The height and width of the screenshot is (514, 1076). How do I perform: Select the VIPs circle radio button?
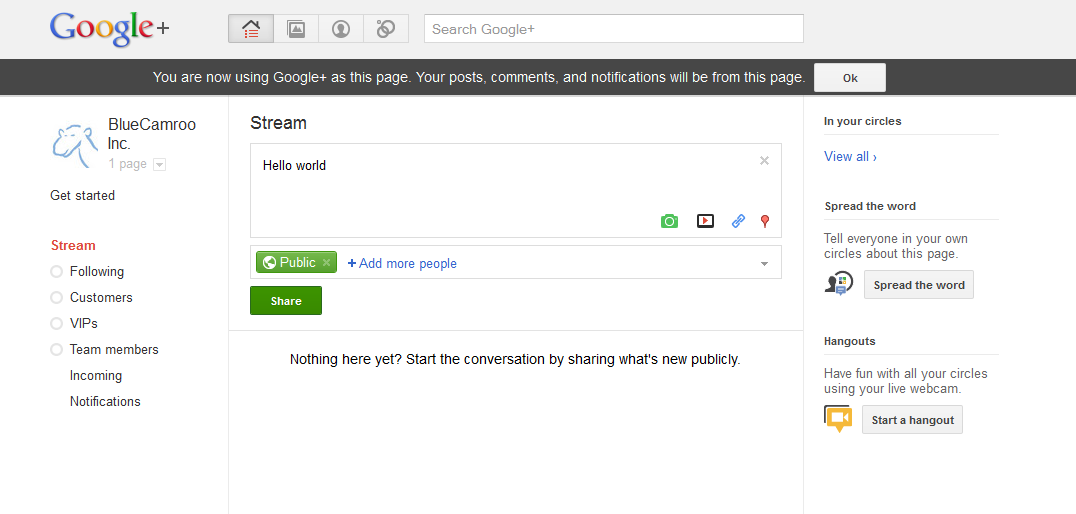(x=56, y=323)
